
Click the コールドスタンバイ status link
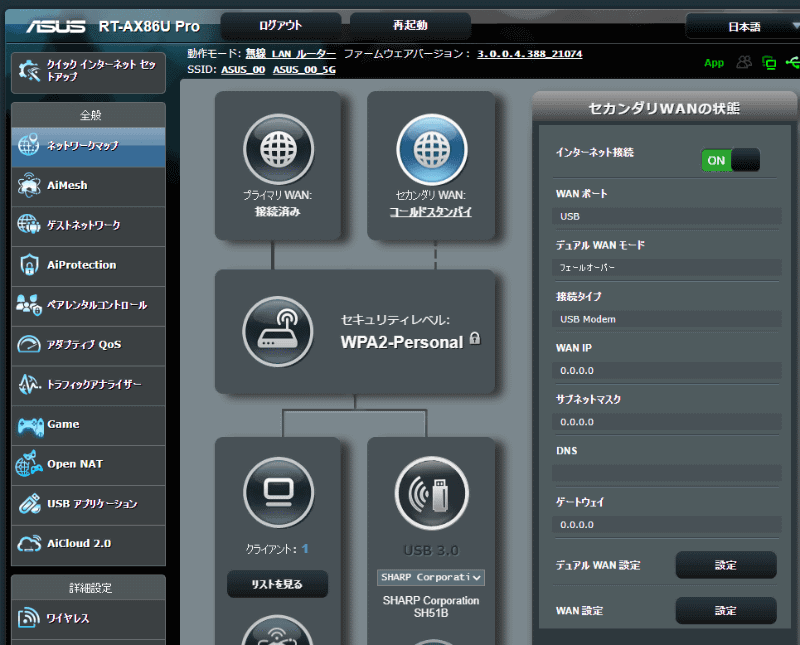pos(431,212)
